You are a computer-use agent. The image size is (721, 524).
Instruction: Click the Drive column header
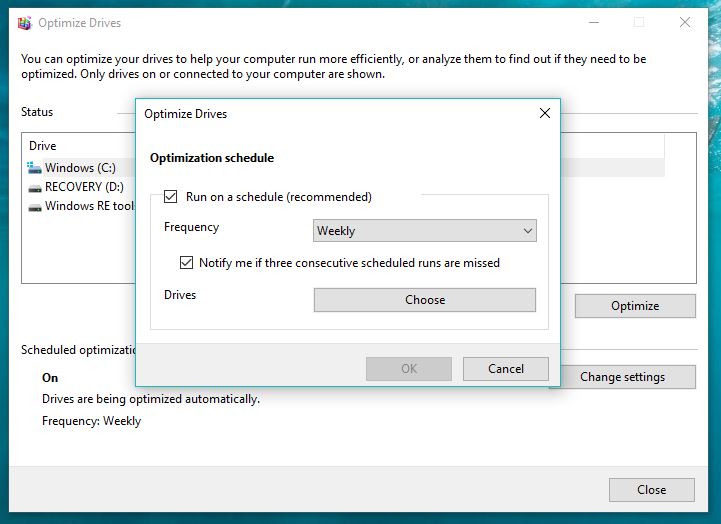43,146
